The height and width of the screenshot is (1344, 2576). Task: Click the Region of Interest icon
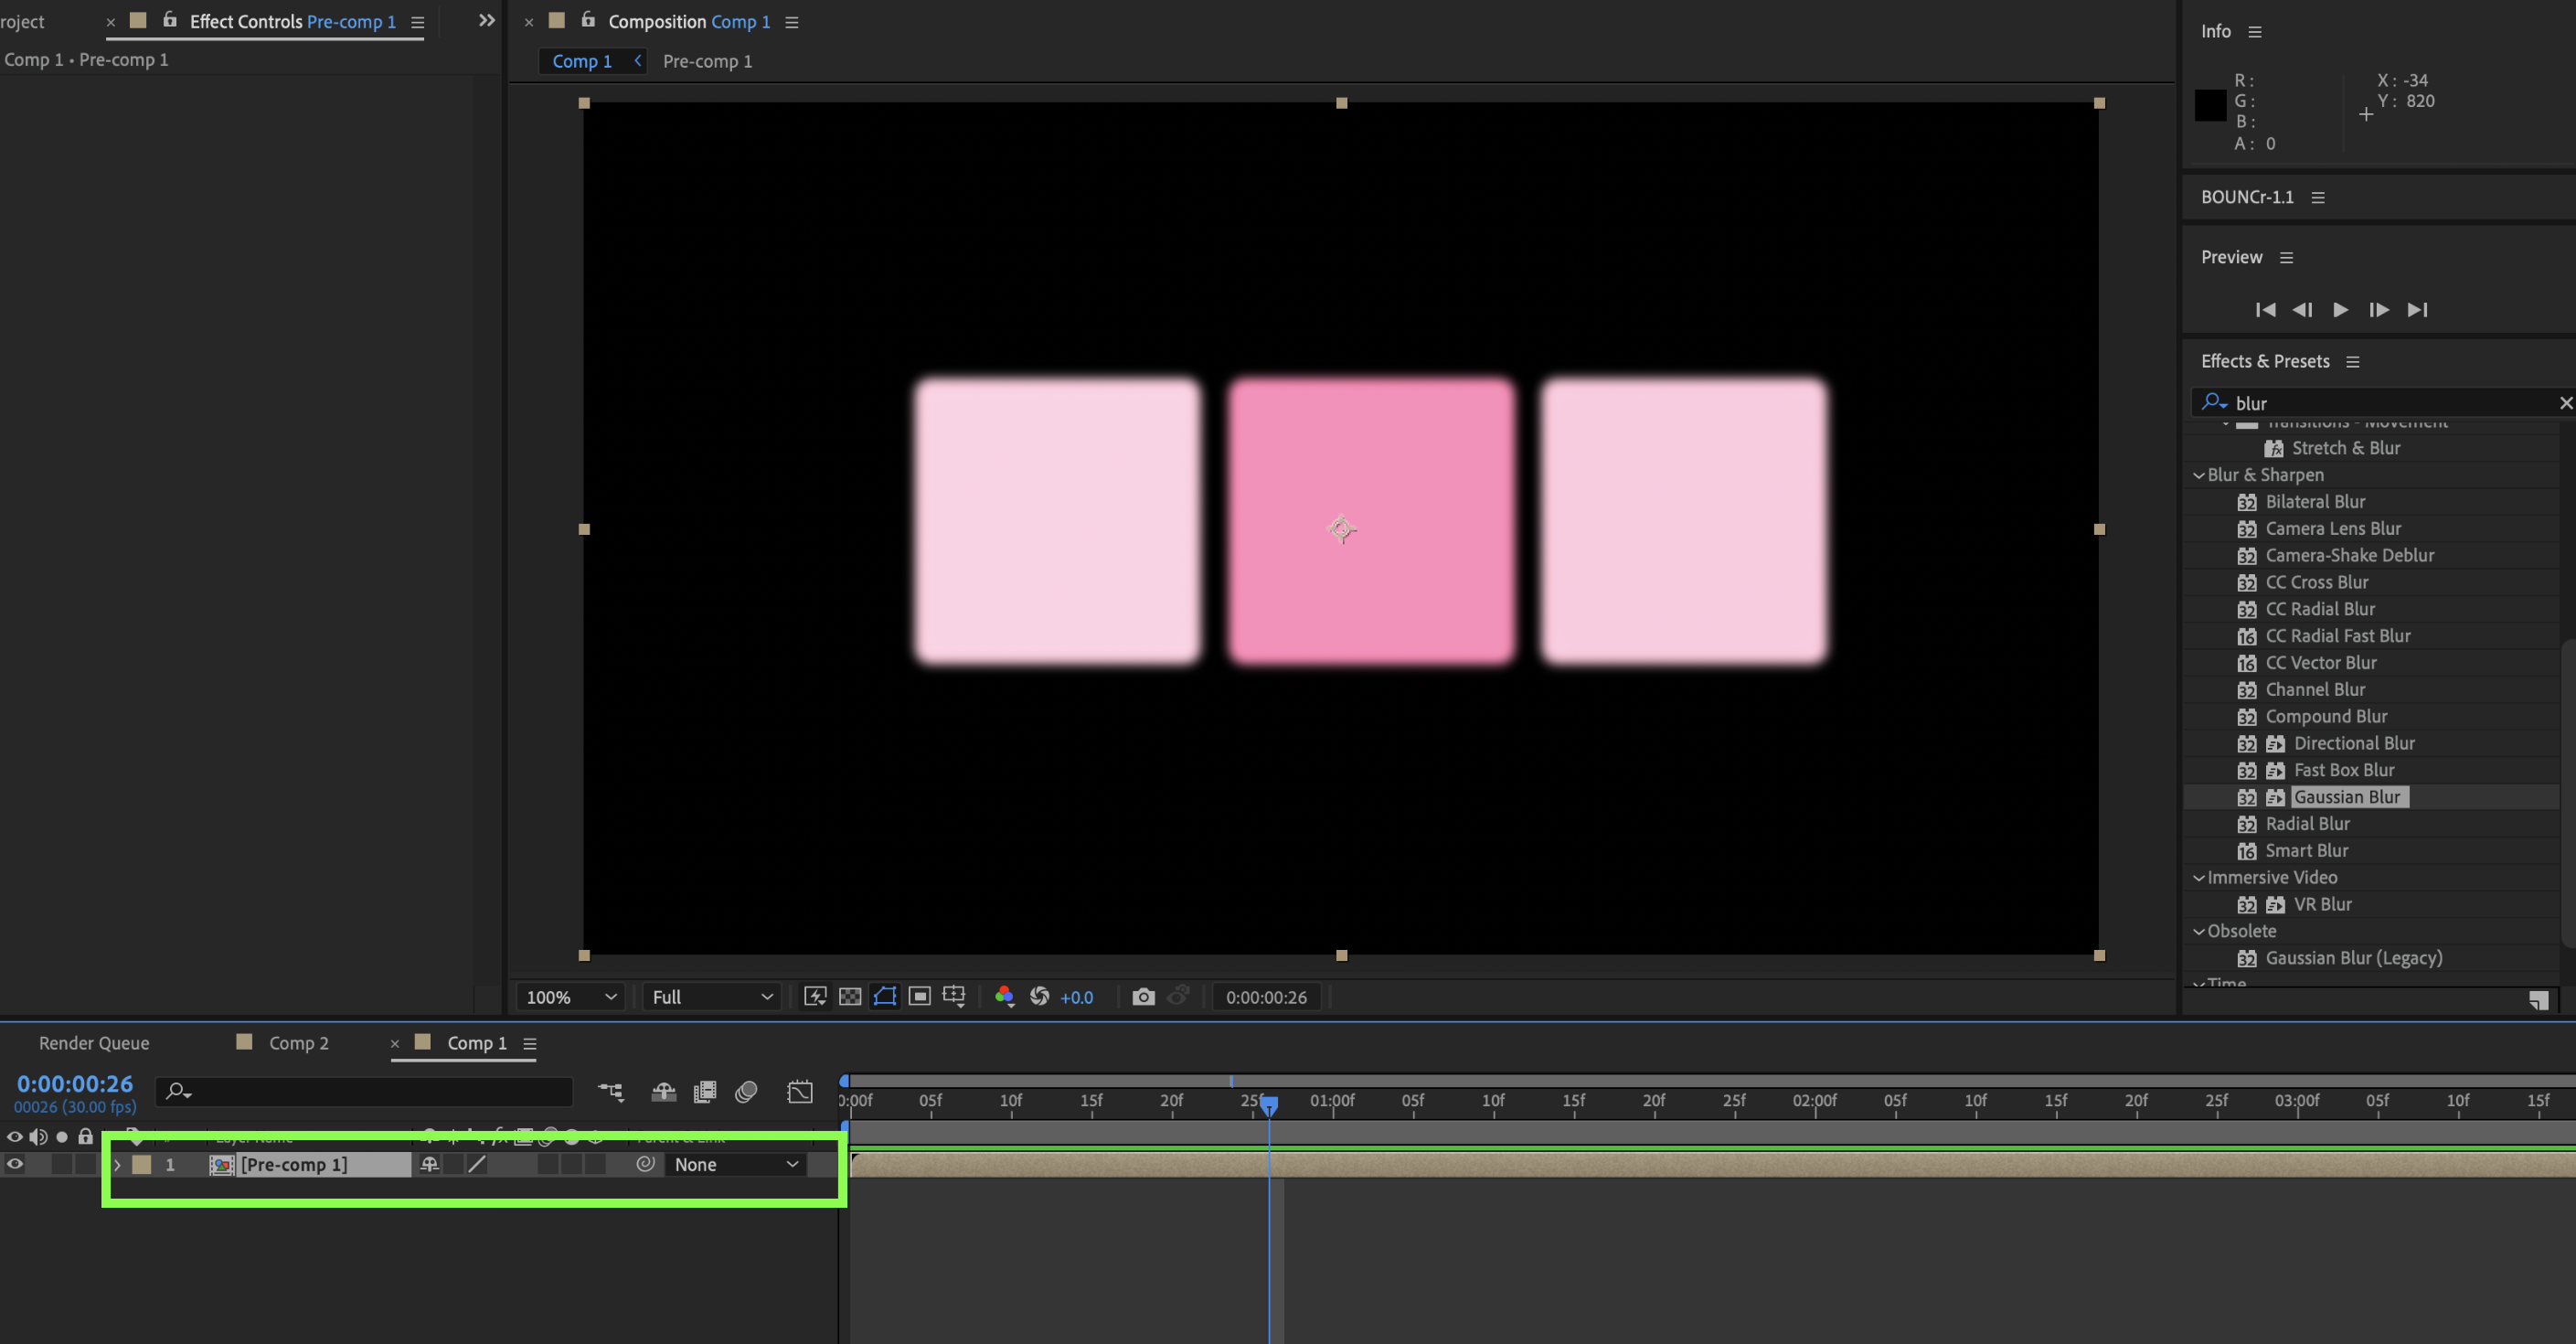point(919,997)
